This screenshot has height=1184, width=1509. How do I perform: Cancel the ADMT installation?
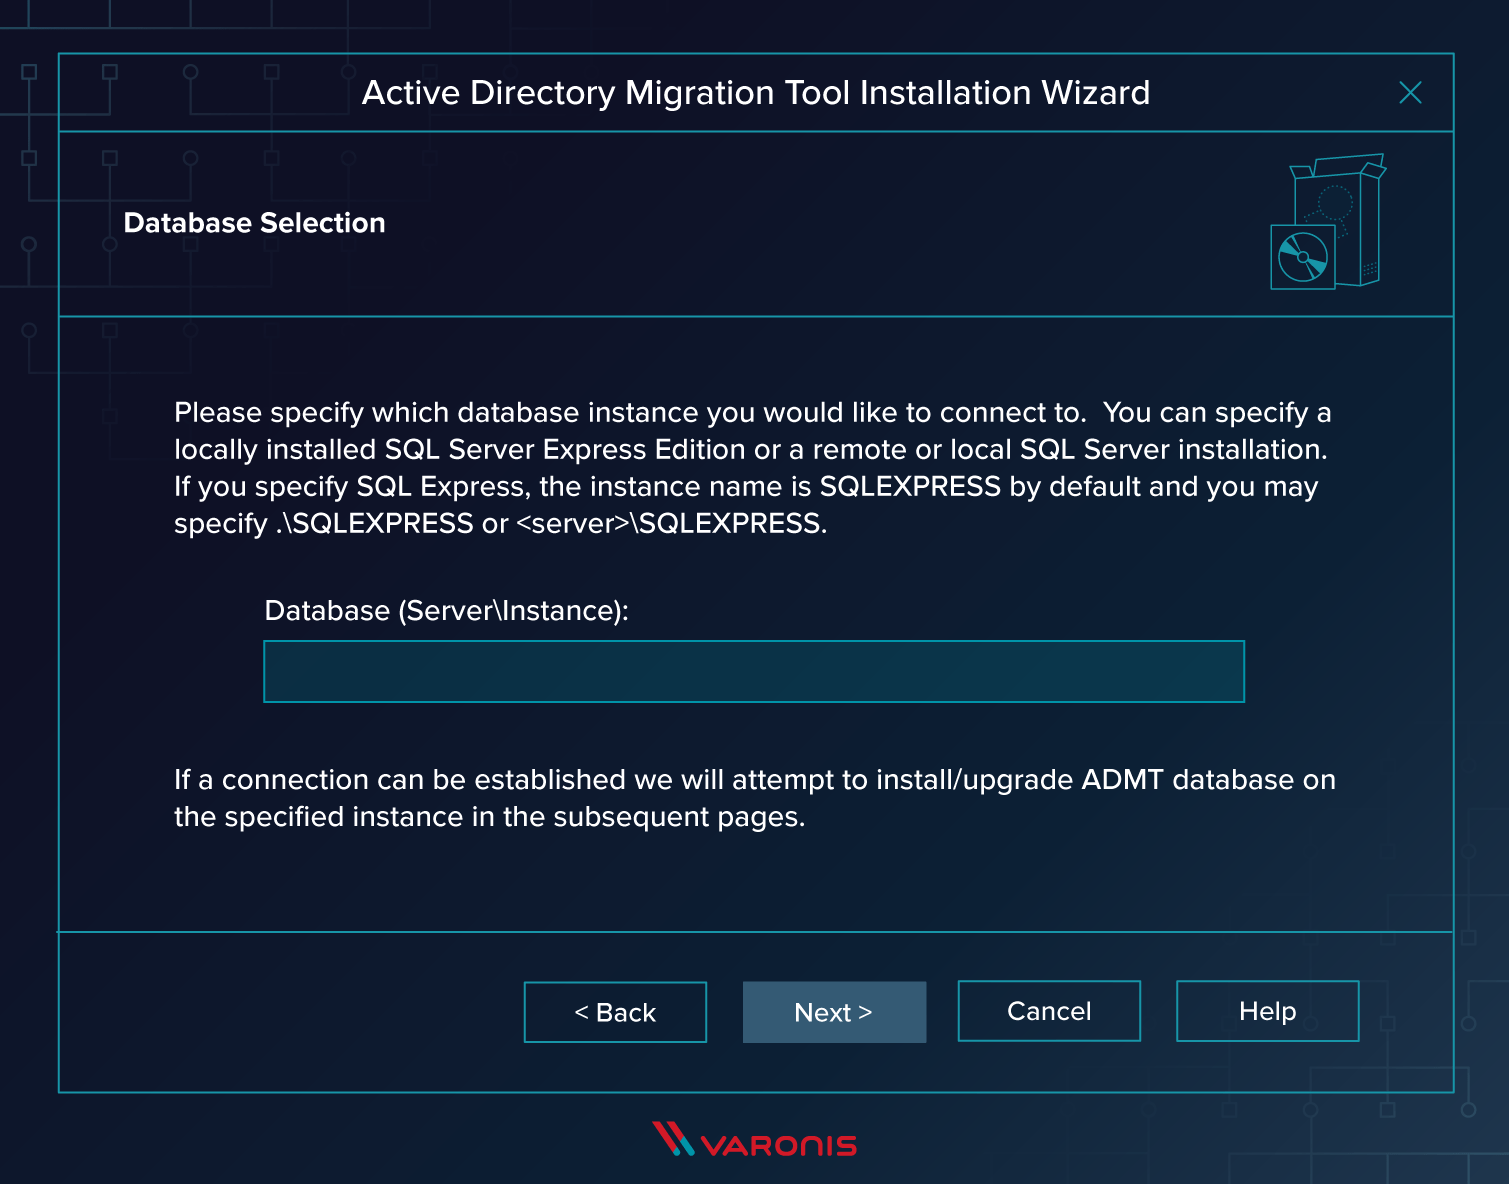1048,1011
